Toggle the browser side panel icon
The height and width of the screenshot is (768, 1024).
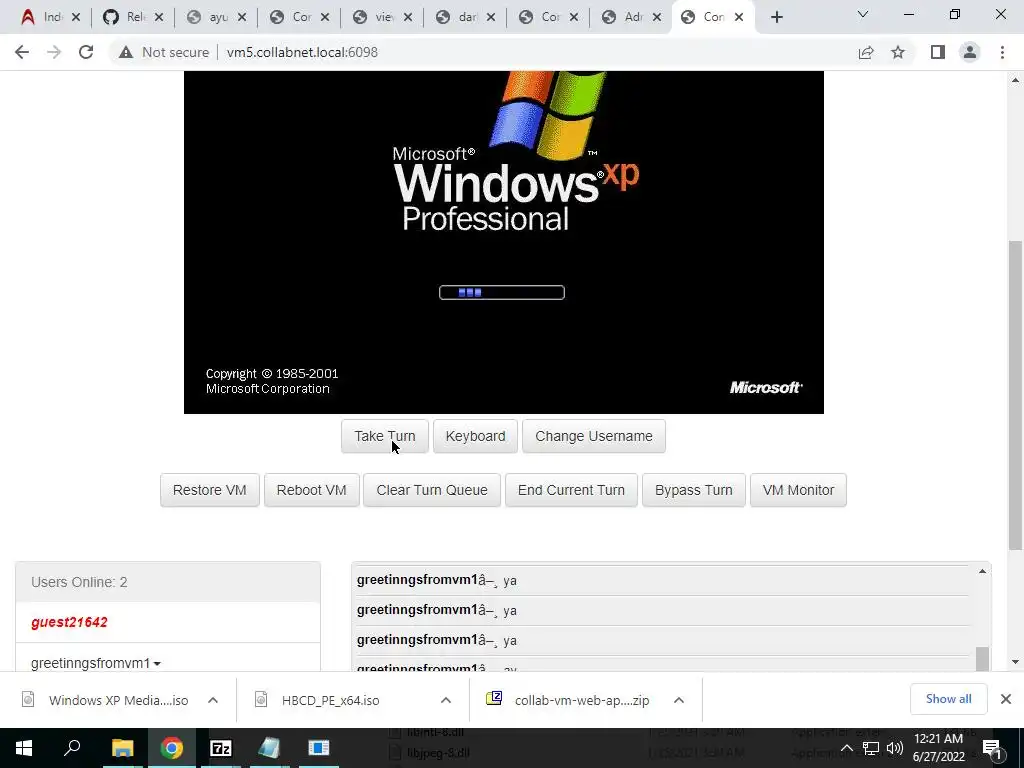point(938,52)
